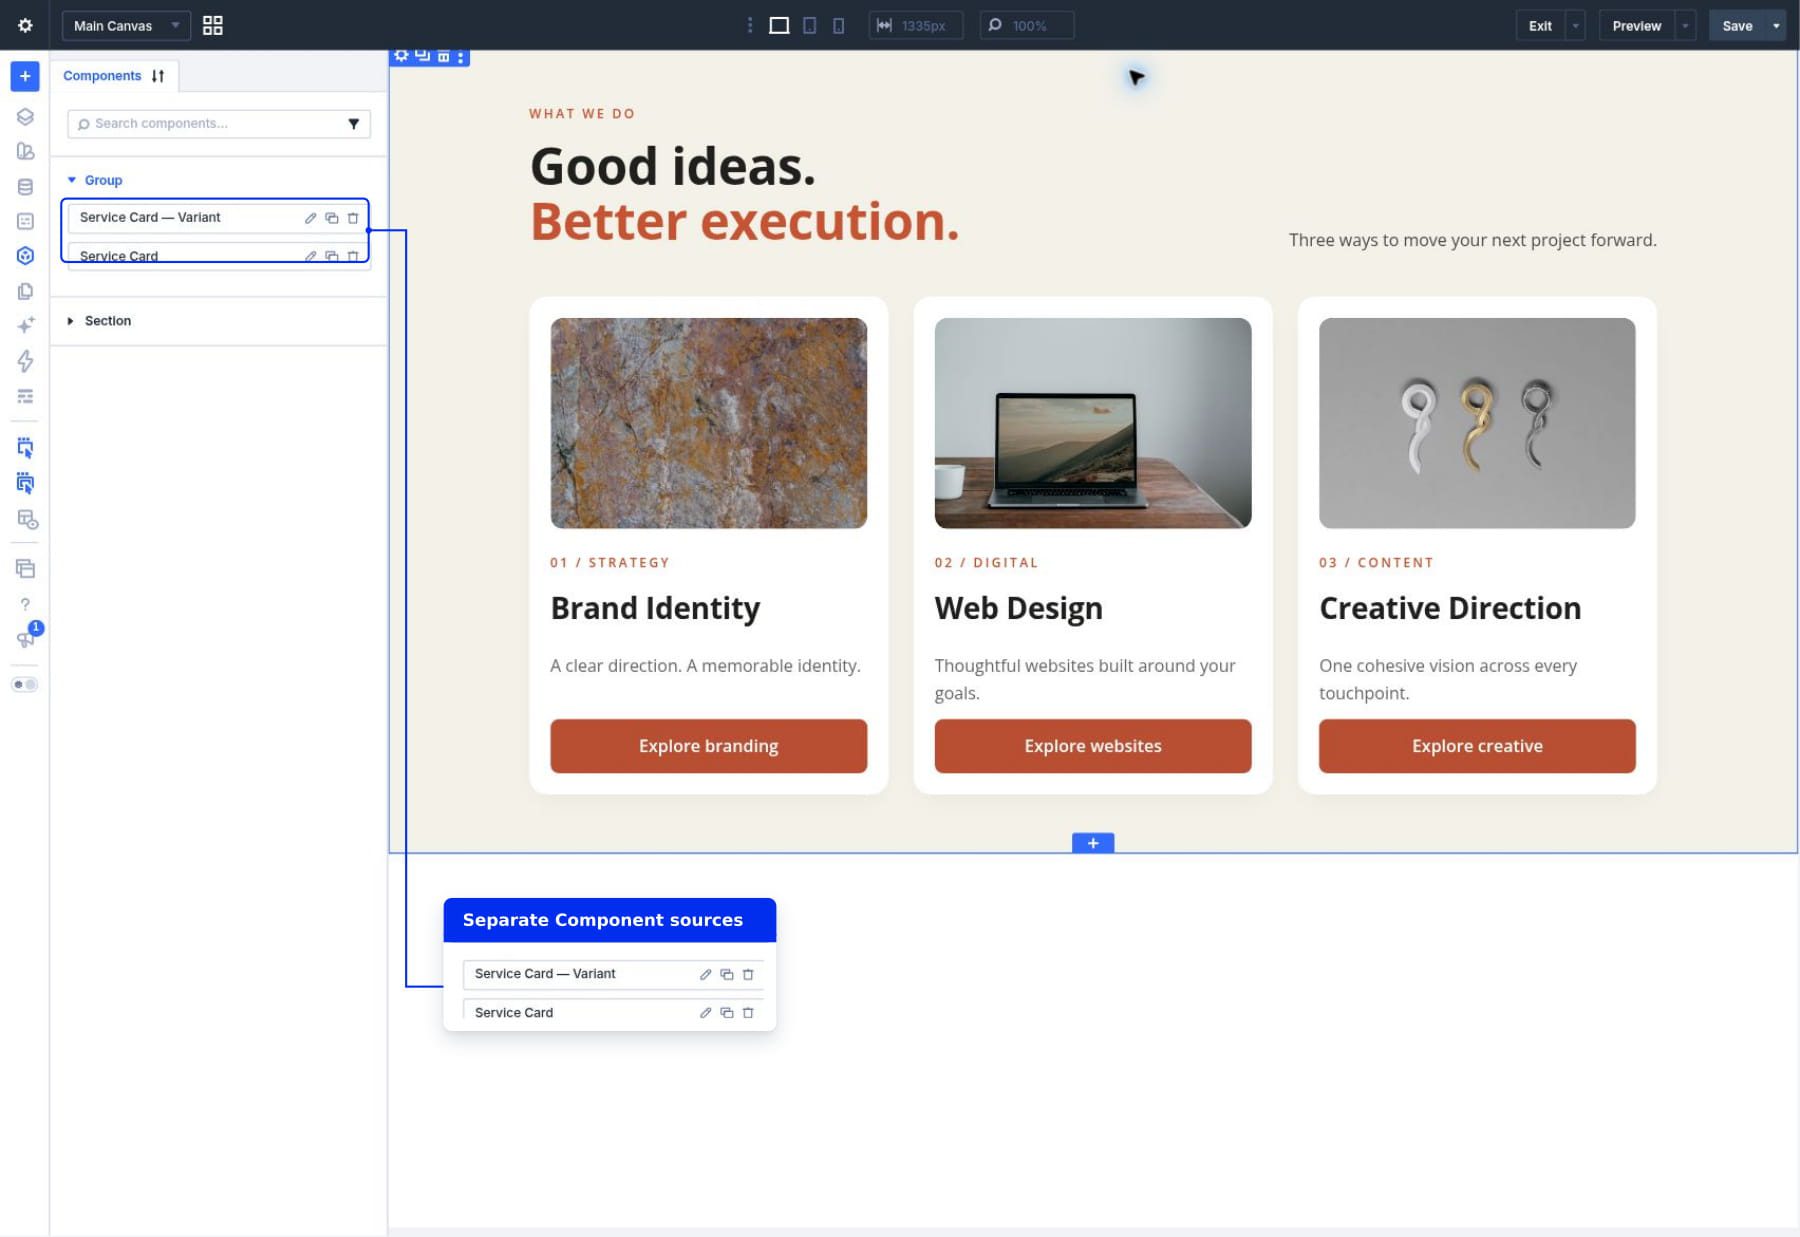Delete Service Card — Variant trash icon
The image size is (1800, 1237).
pos(353,217)
